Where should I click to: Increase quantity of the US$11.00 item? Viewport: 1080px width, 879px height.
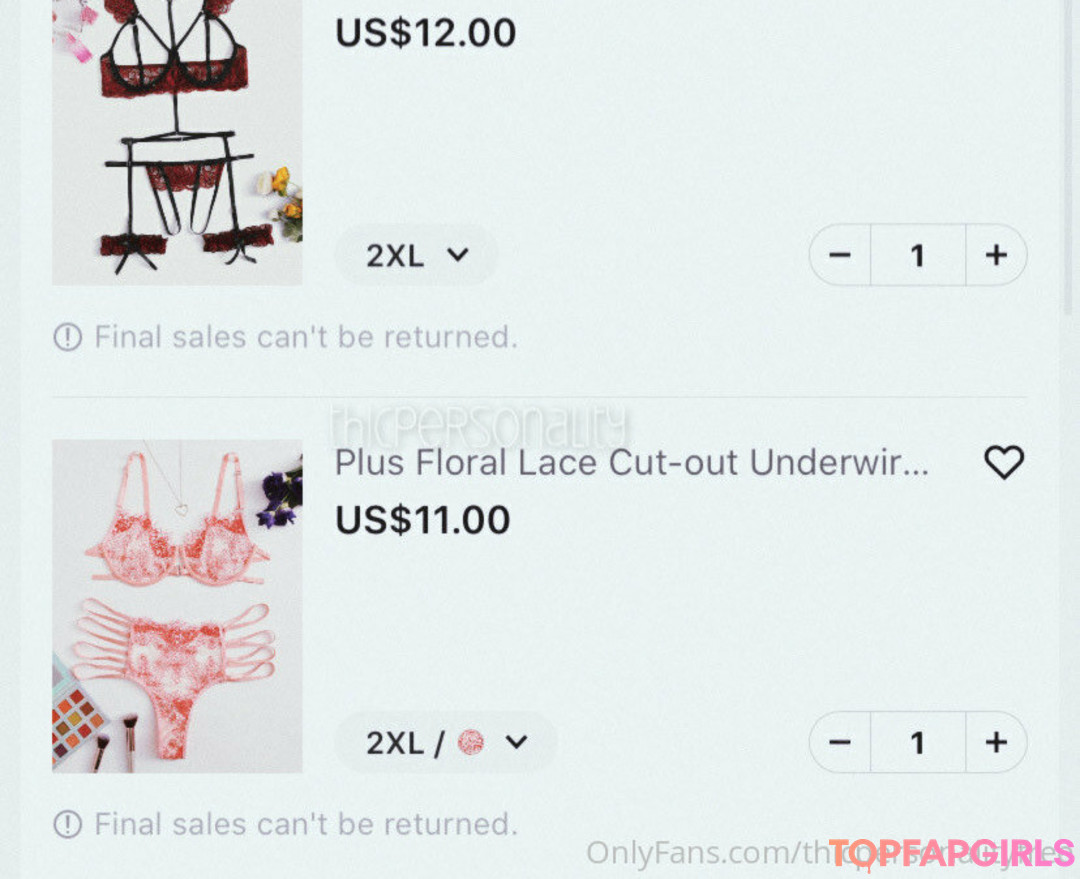pos(997,742)
